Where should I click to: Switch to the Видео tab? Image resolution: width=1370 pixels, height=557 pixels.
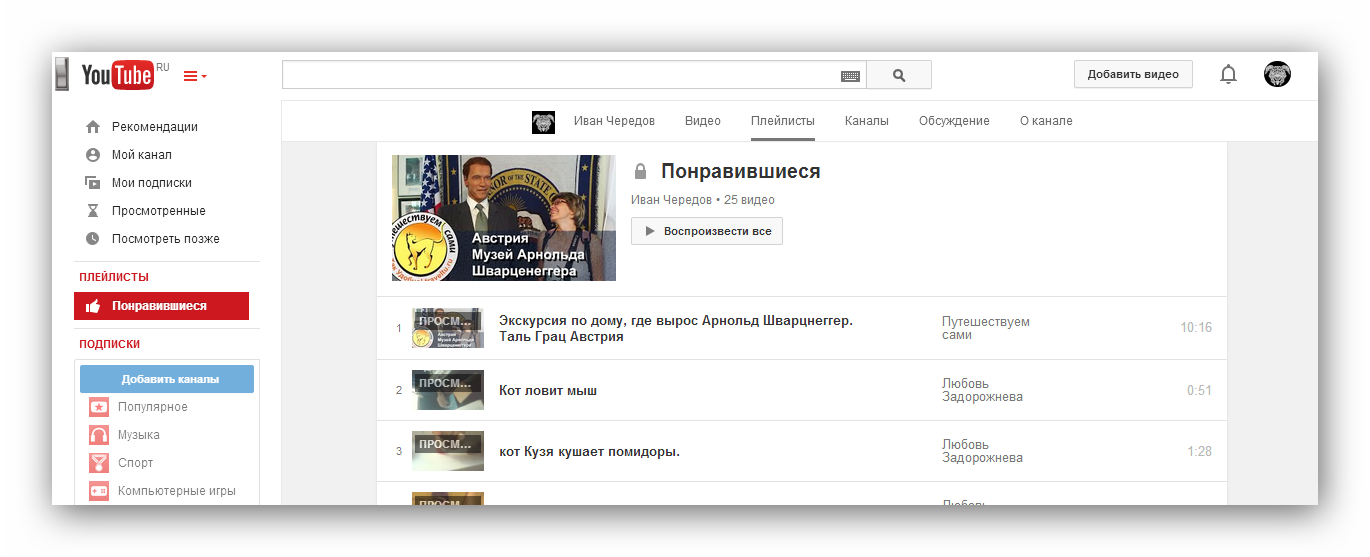click(703, 121)
